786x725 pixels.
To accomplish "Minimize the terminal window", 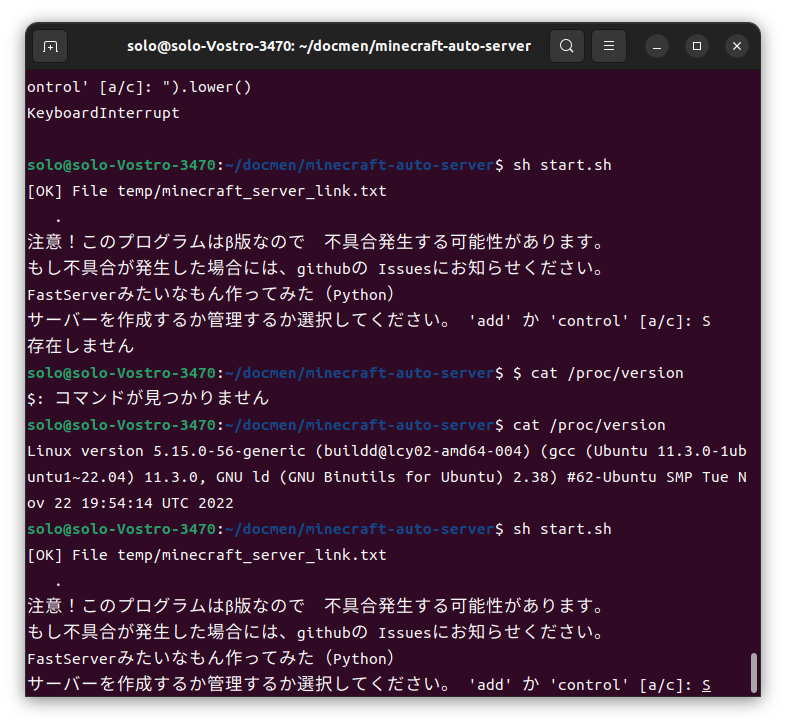I will point(657,47).
